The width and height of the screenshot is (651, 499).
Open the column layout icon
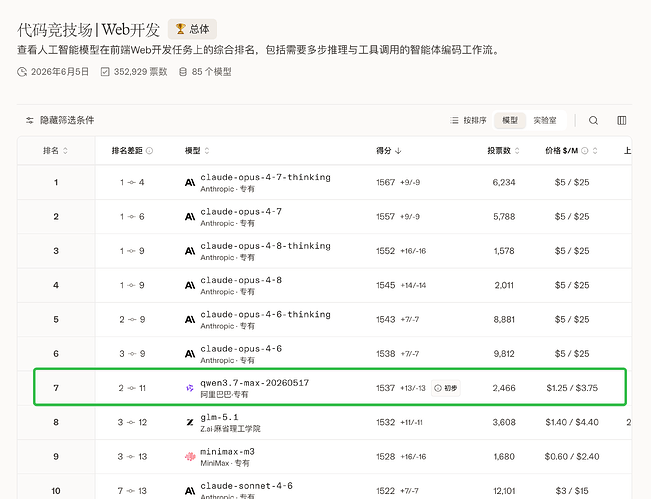[622, 120]
